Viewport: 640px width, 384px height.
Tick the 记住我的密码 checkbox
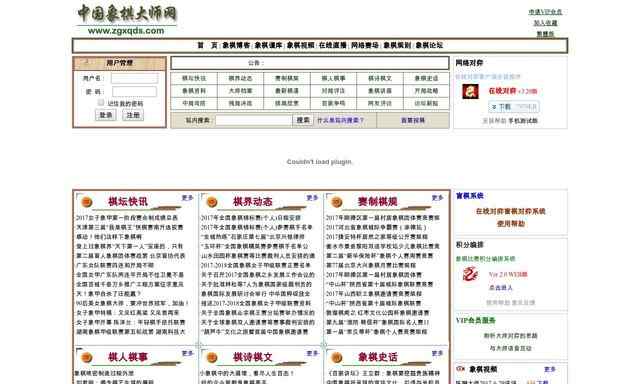101,102
